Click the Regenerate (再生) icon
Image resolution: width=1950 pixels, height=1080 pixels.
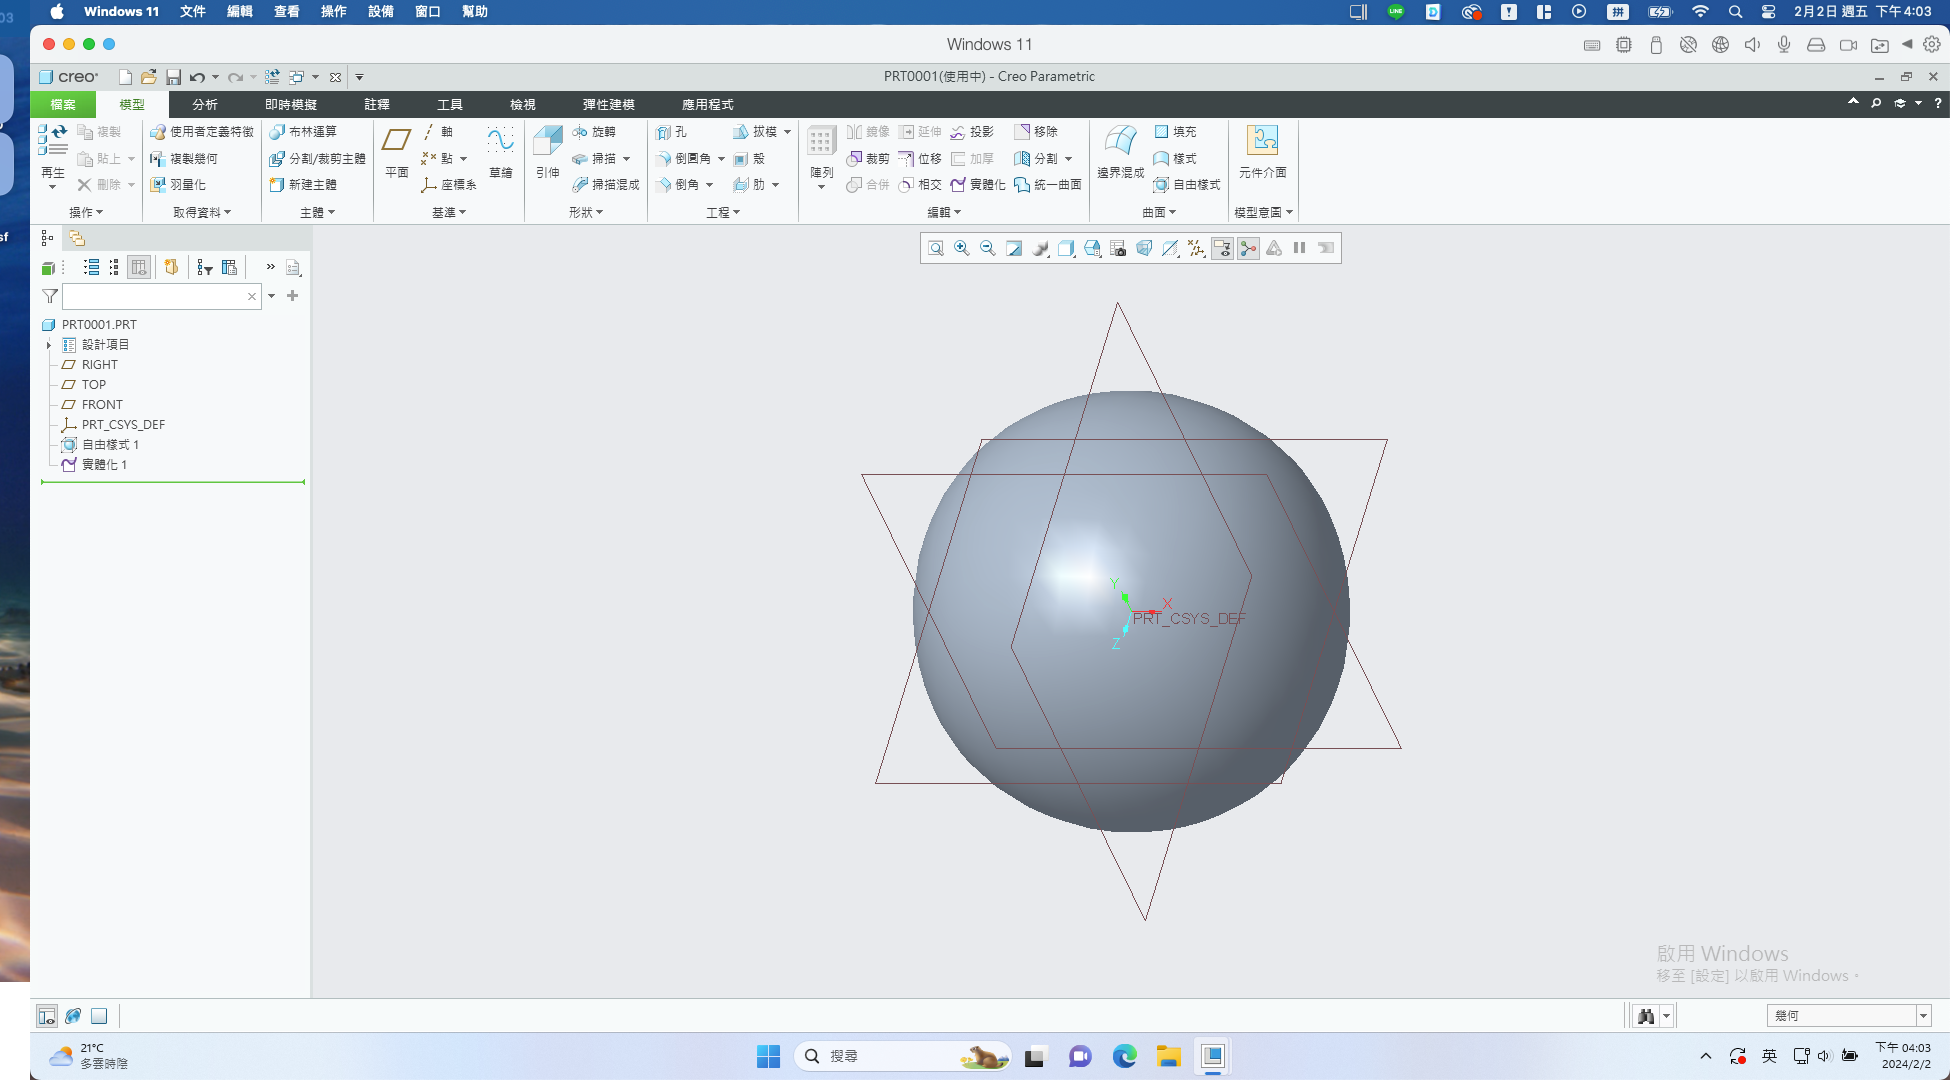click(53, 152)
